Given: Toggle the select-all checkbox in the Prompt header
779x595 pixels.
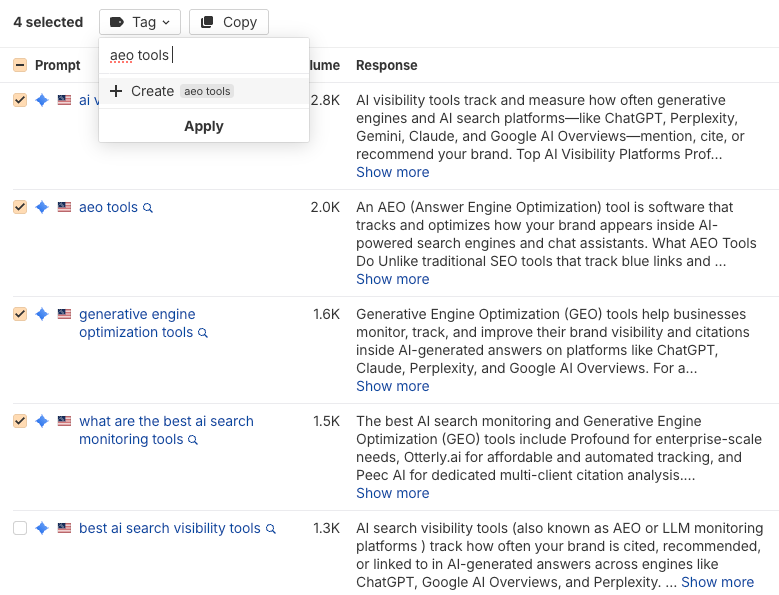Looking at the screenshot, I should (20, 65).
